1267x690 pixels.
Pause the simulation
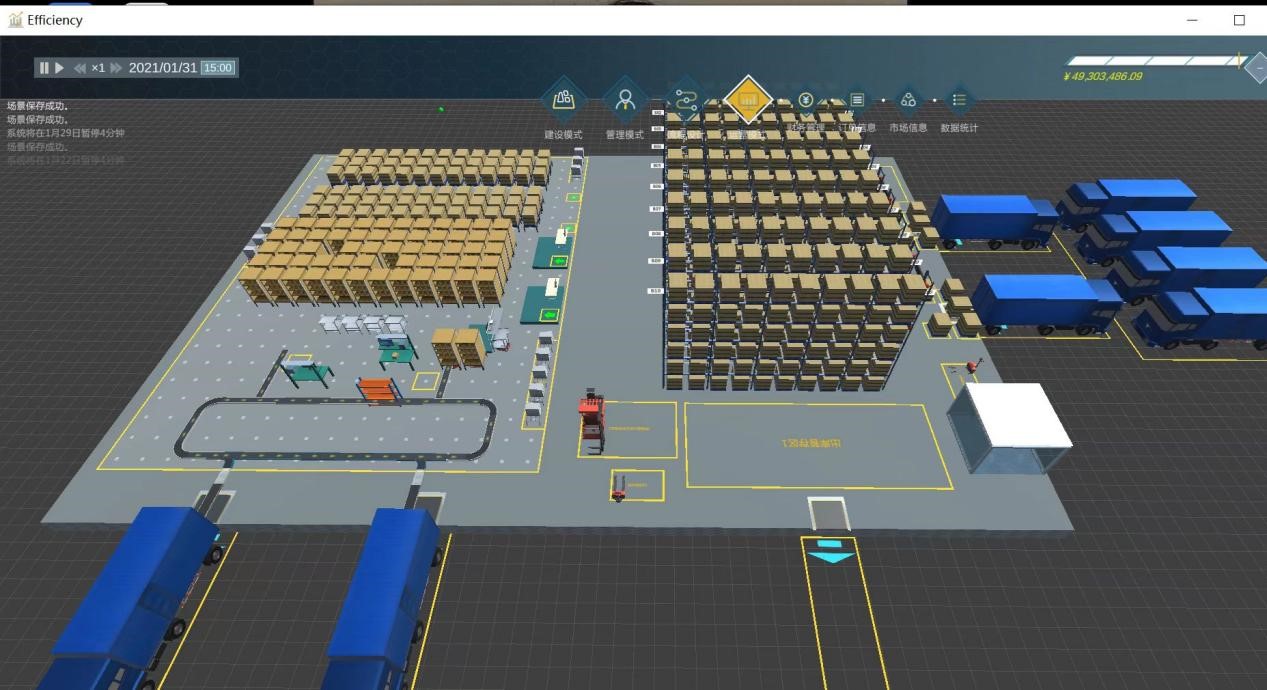44,68
